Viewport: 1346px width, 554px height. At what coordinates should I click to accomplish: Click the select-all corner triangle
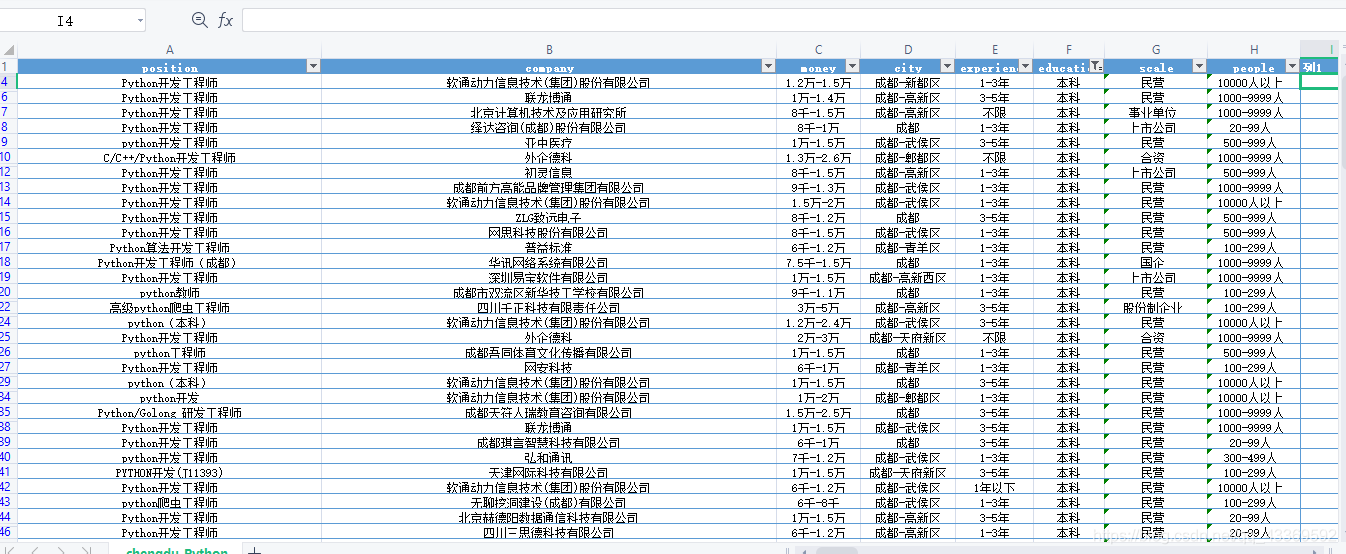click(x=8, y=49)
